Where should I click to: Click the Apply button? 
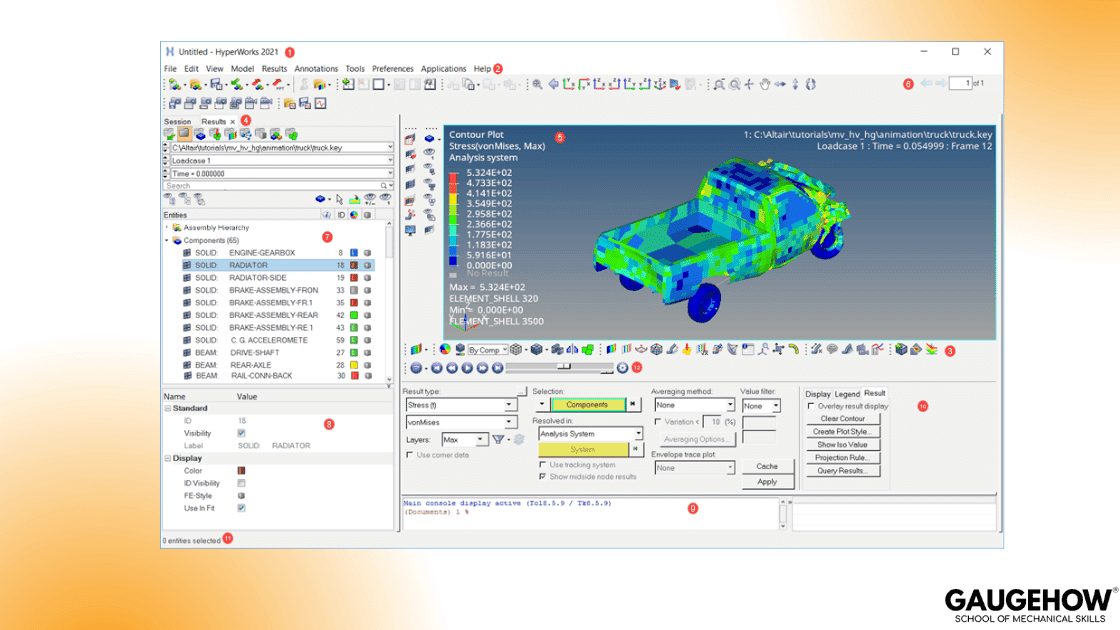[768, 481]
